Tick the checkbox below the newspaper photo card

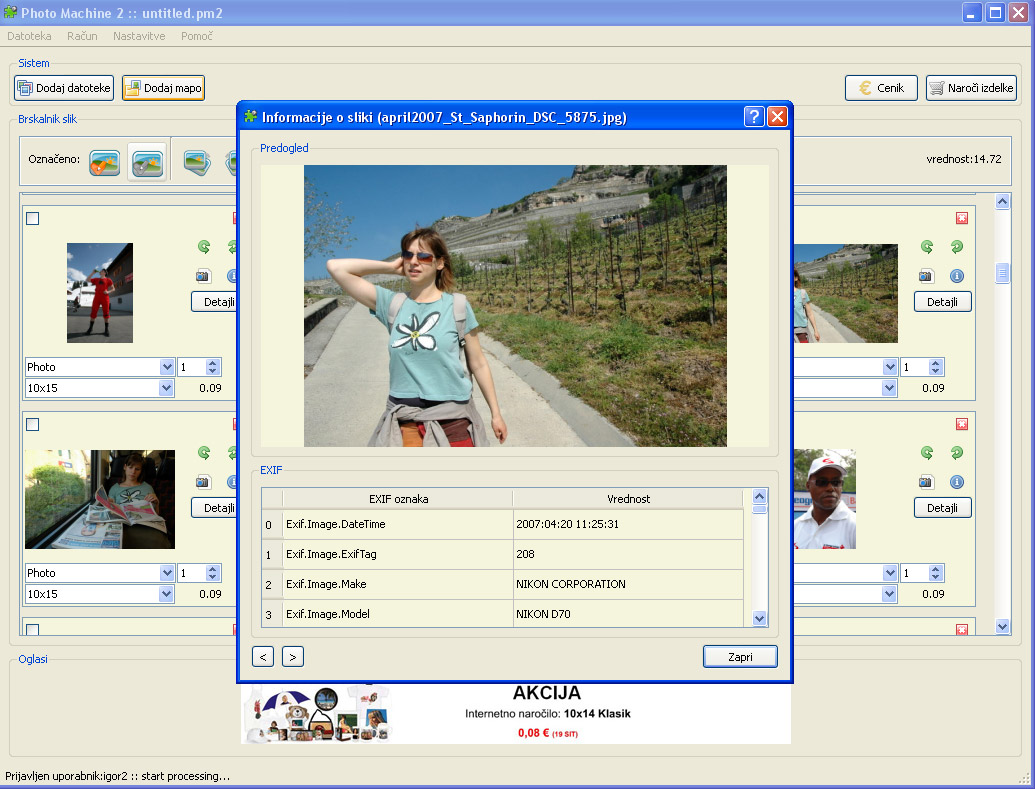(32, 630)
